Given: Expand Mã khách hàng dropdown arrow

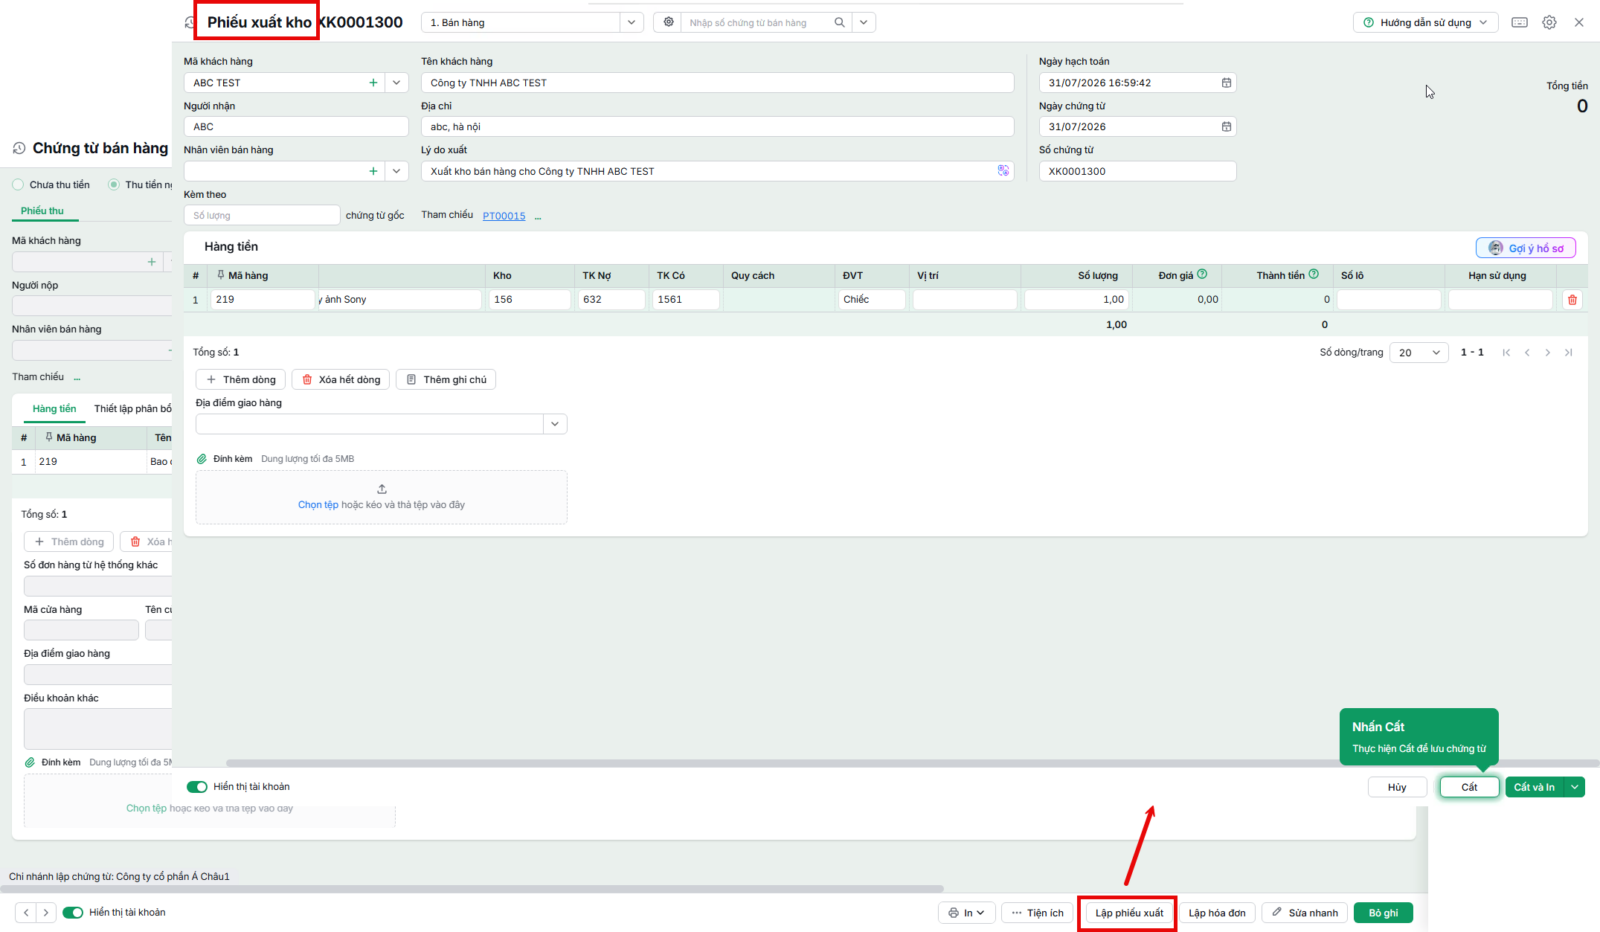Looking at the screenshot, I should point(397,83).
